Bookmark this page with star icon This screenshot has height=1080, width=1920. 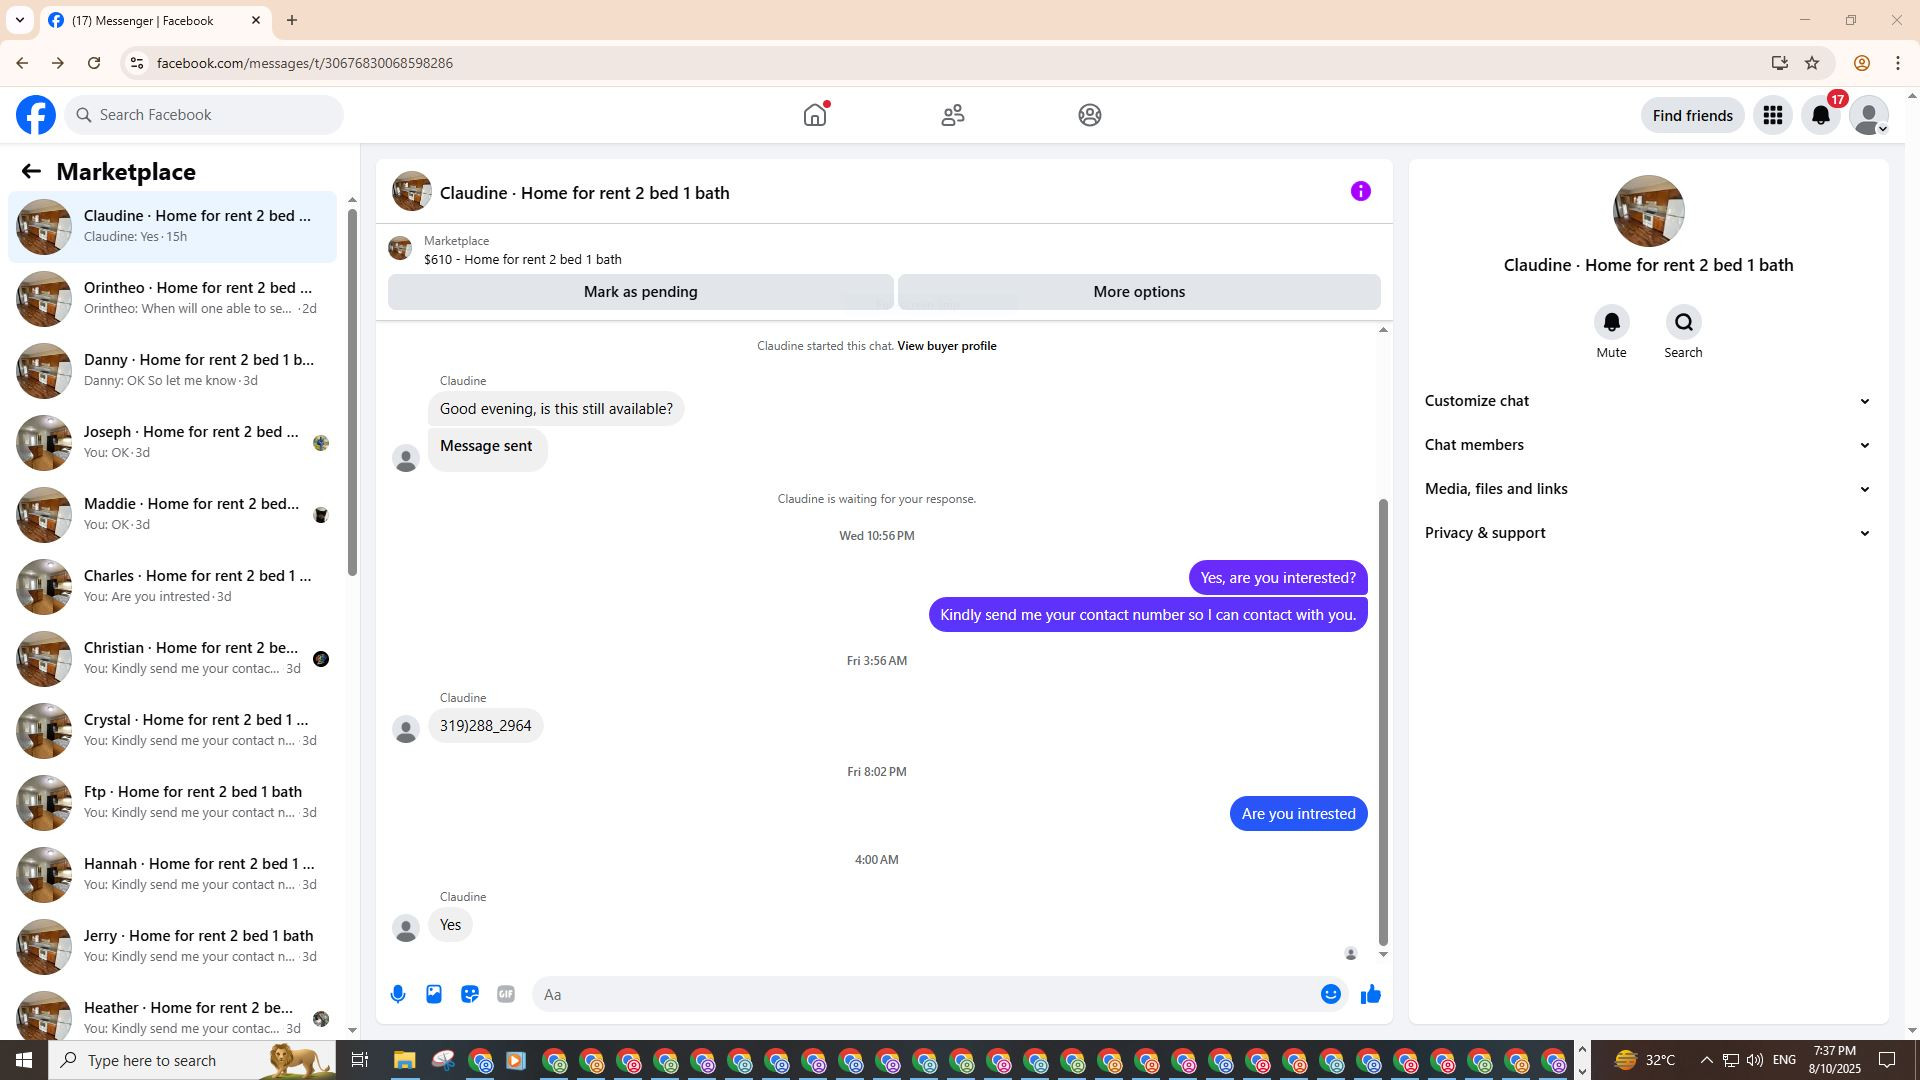coord(1812,63)
